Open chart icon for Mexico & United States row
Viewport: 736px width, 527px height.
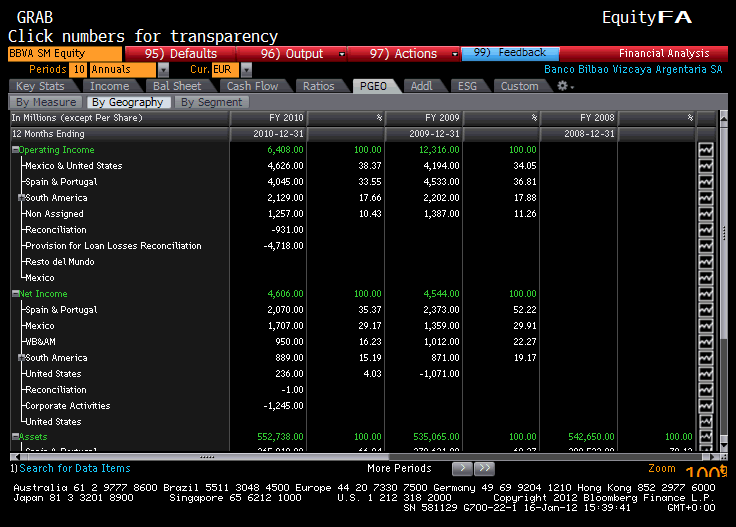click(x=706, y=166)
